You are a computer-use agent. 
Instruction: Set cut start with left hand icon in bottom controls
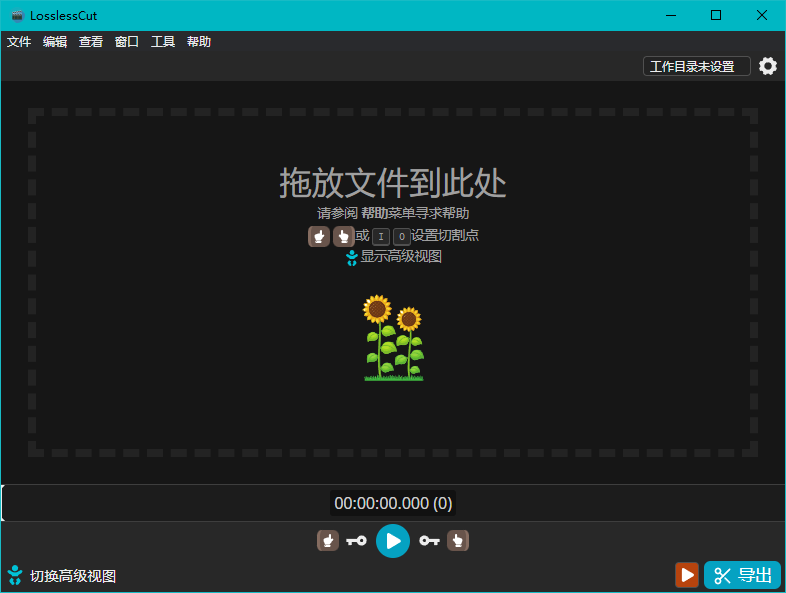[327, 541]
